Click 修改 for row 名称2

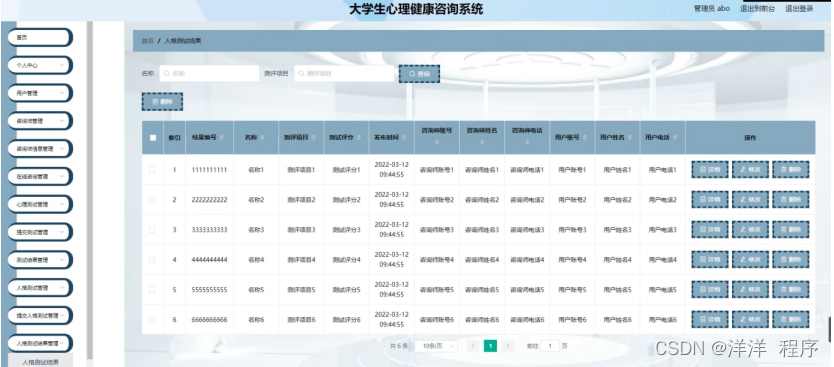tap(750, 200)
